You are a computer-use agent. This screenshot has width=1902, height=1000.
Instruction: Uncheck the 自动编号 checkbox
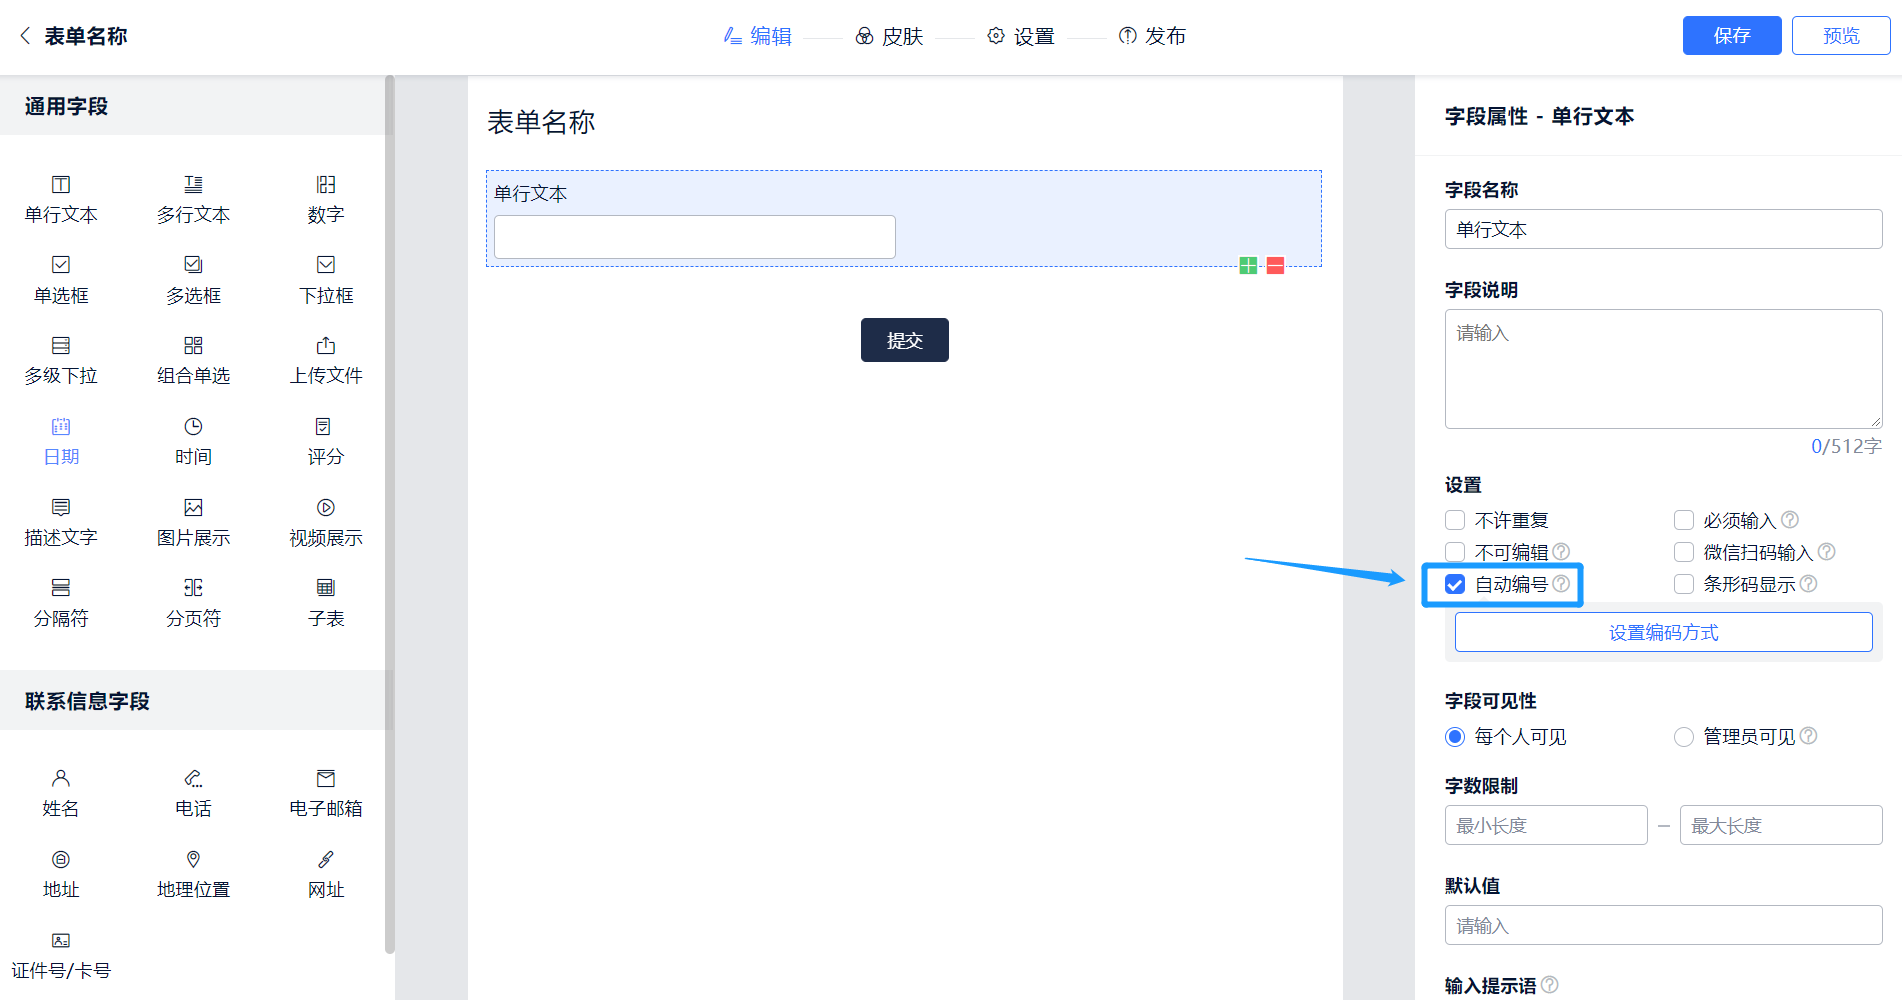pyautogui.click(x=1455, y=584)
